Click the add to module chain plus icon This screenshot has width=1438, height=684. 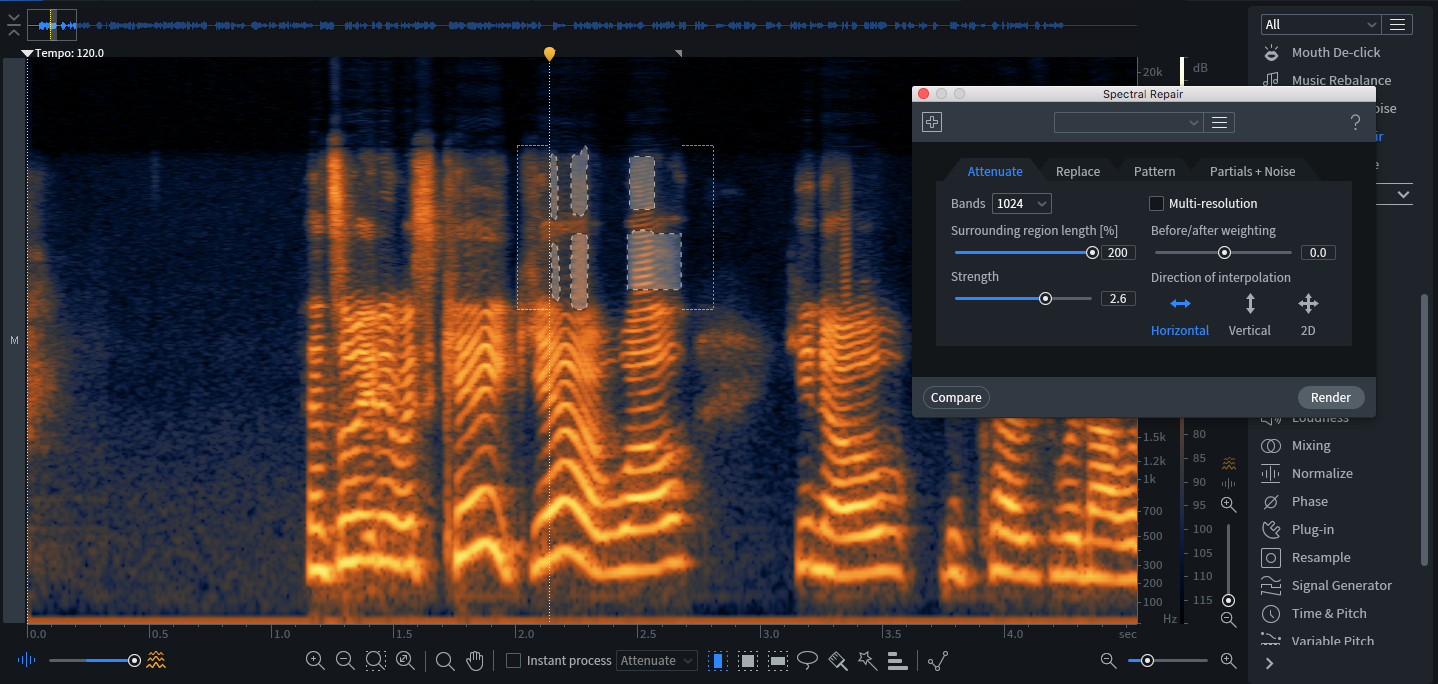click(932, 122)
